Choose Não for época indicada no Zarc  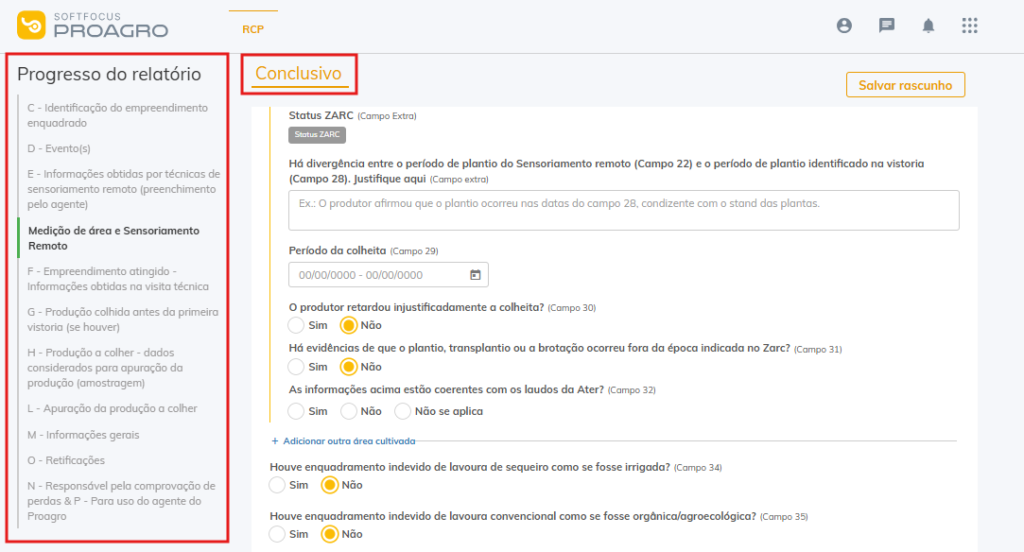[349, 367]
